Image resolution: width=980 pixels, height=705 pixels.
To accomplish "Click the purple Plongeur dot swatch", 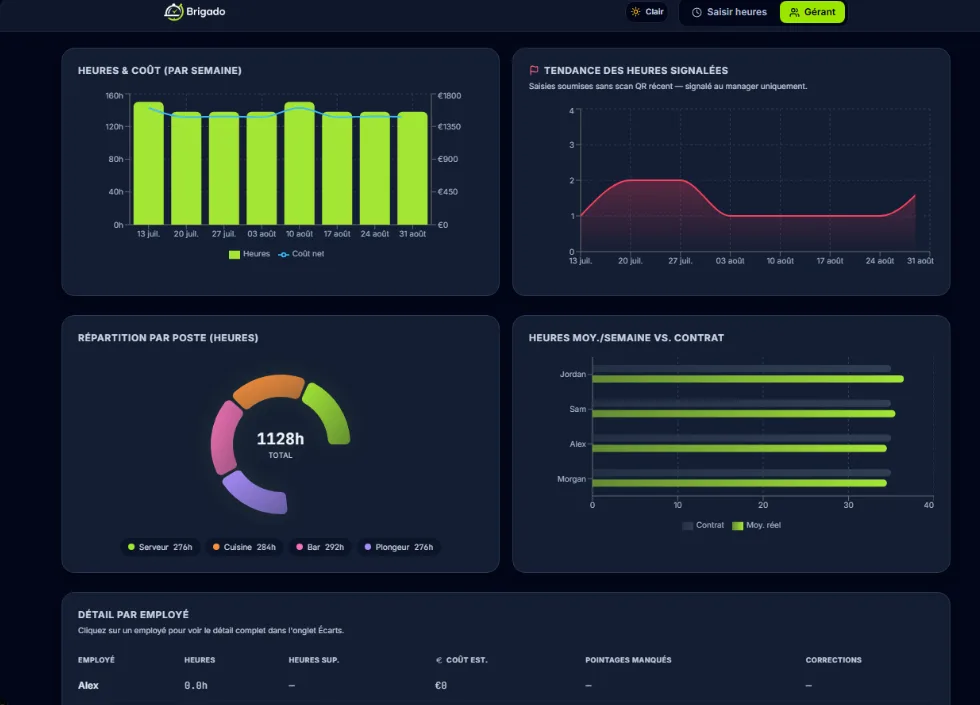I will coord(368,547).
